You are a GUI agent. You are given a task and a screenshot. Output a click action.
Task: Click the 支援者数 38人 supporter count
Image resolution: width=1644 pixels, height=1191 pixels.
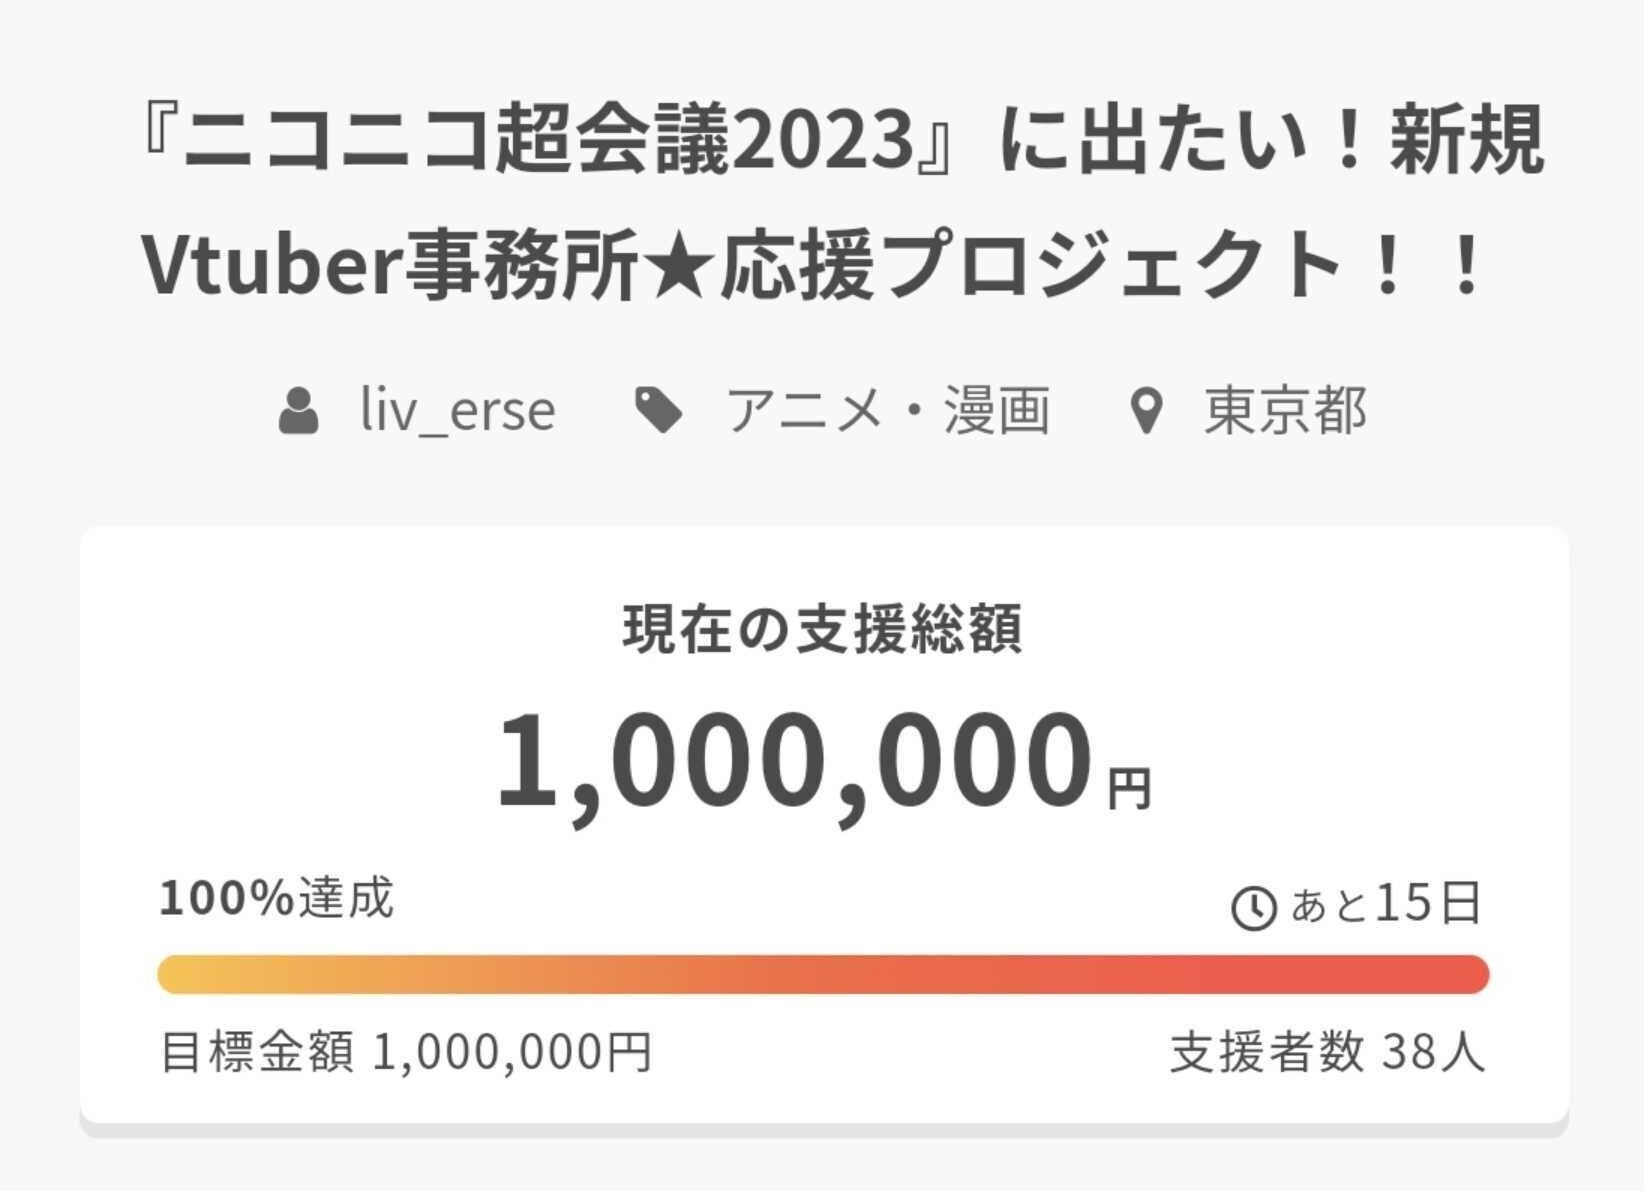pos(1327,1052)
